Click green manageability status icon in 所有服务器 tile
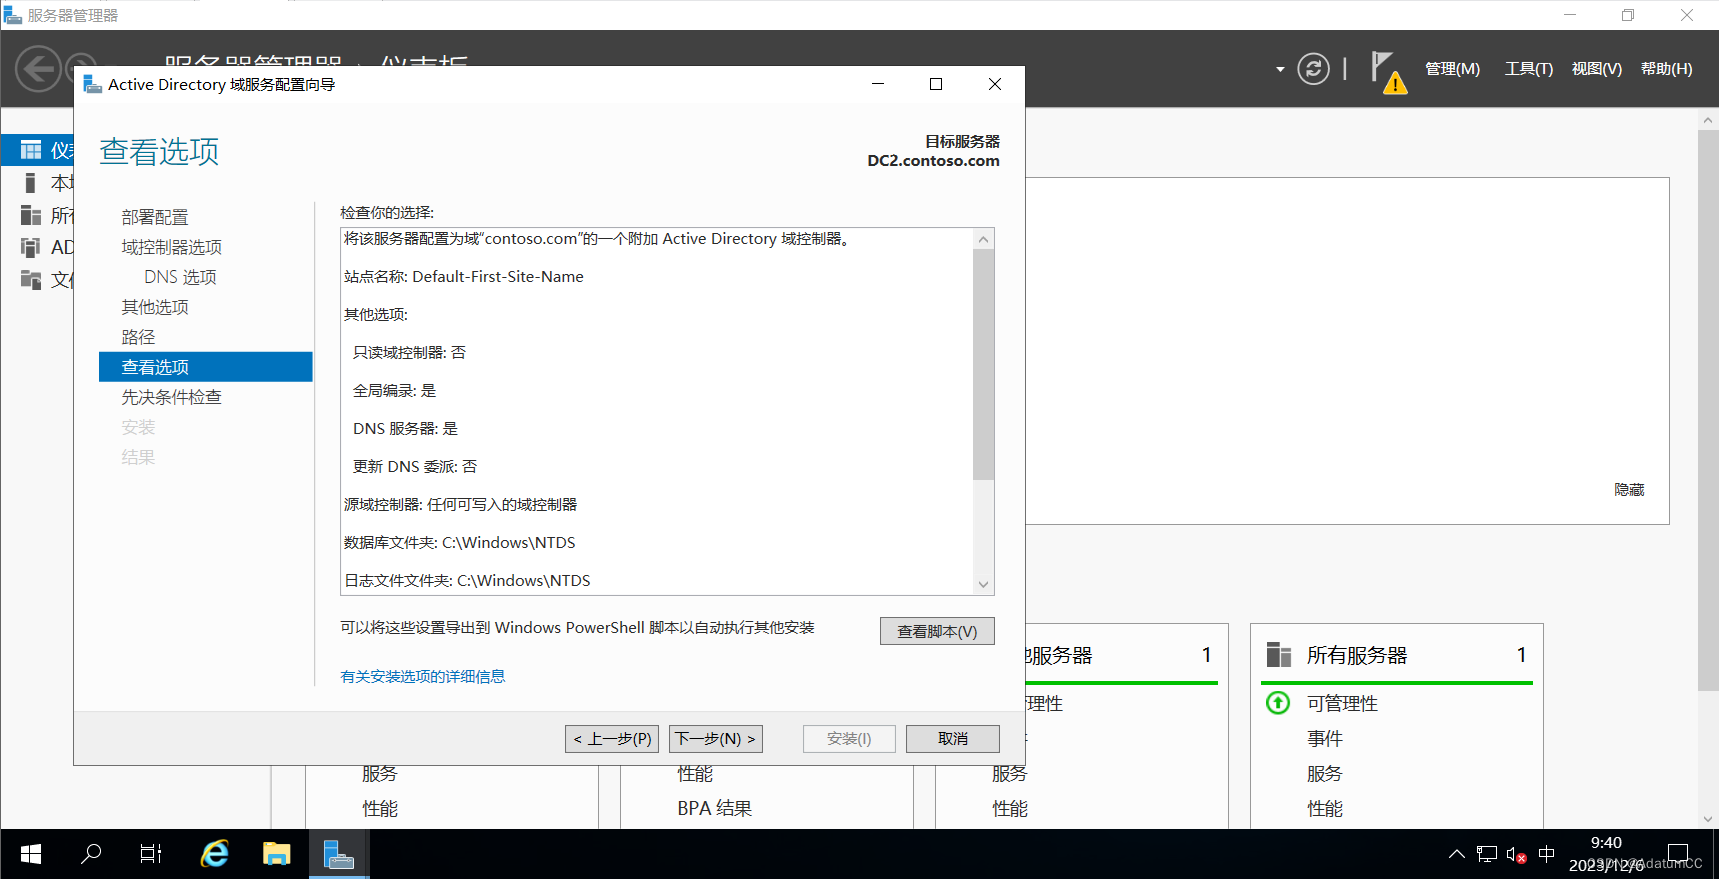The width and height of the screenshot is (1719, 879). point(1278,703)
